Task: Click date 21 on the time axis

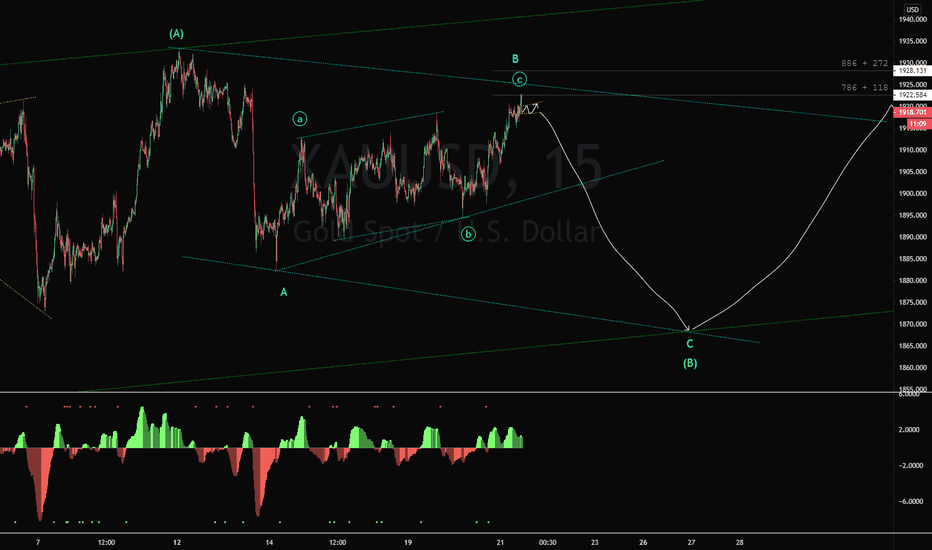Action: (x=500, y=542)
